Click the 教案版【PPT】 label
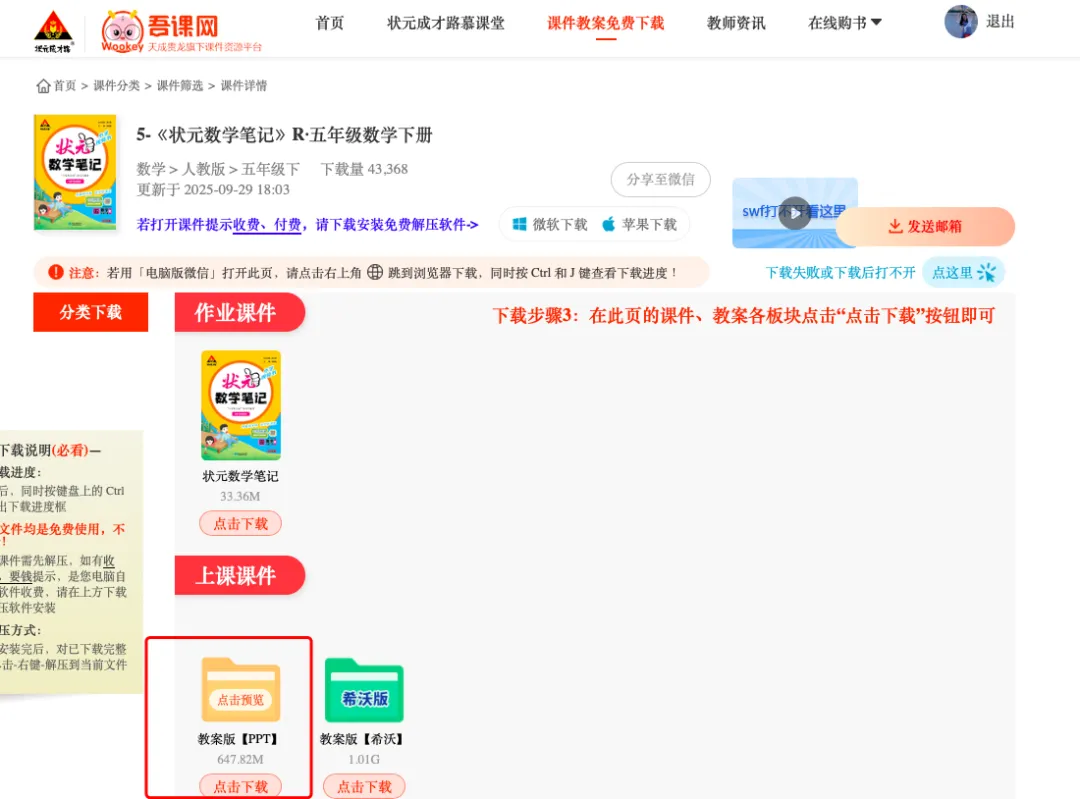The width and height of the screenshot is (1080, 799). point(240,739)
